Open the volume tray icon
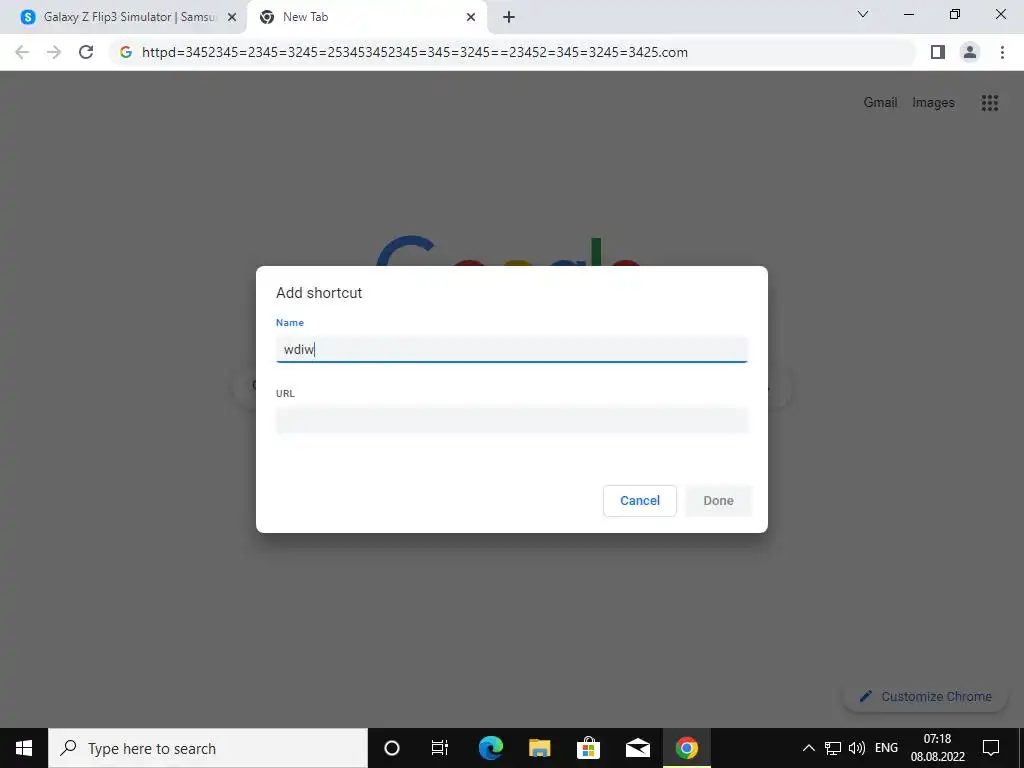Viewport: 1024px width, 768px height. tap(856, 748)
